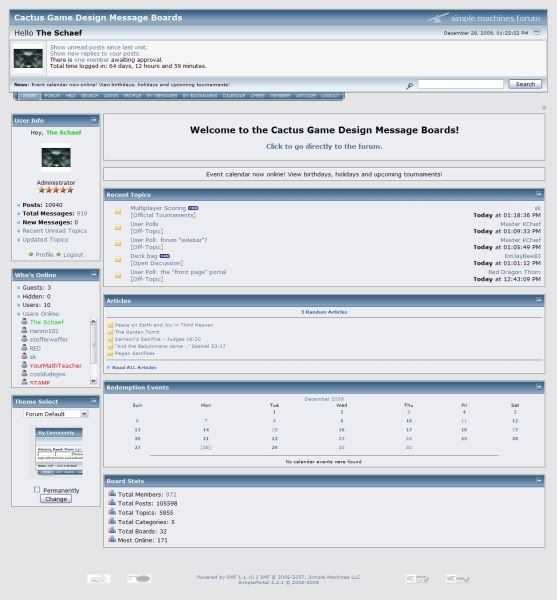The image size is (557, 600).
Task: Click user icon beside RED
Action: pyautogui.click(x=24, y=347)
